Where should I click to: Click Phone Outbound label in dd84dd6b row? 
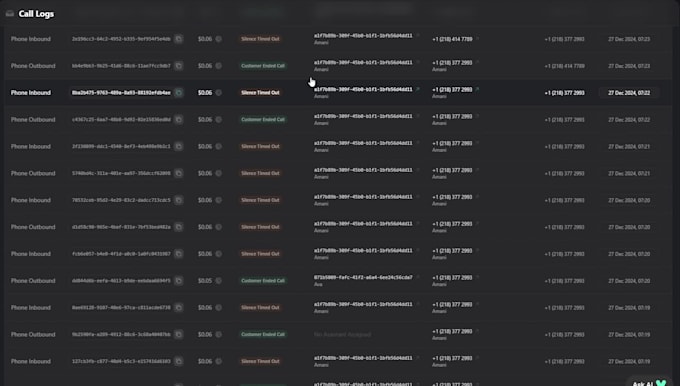pyautogui.click(x=33, y=281)
